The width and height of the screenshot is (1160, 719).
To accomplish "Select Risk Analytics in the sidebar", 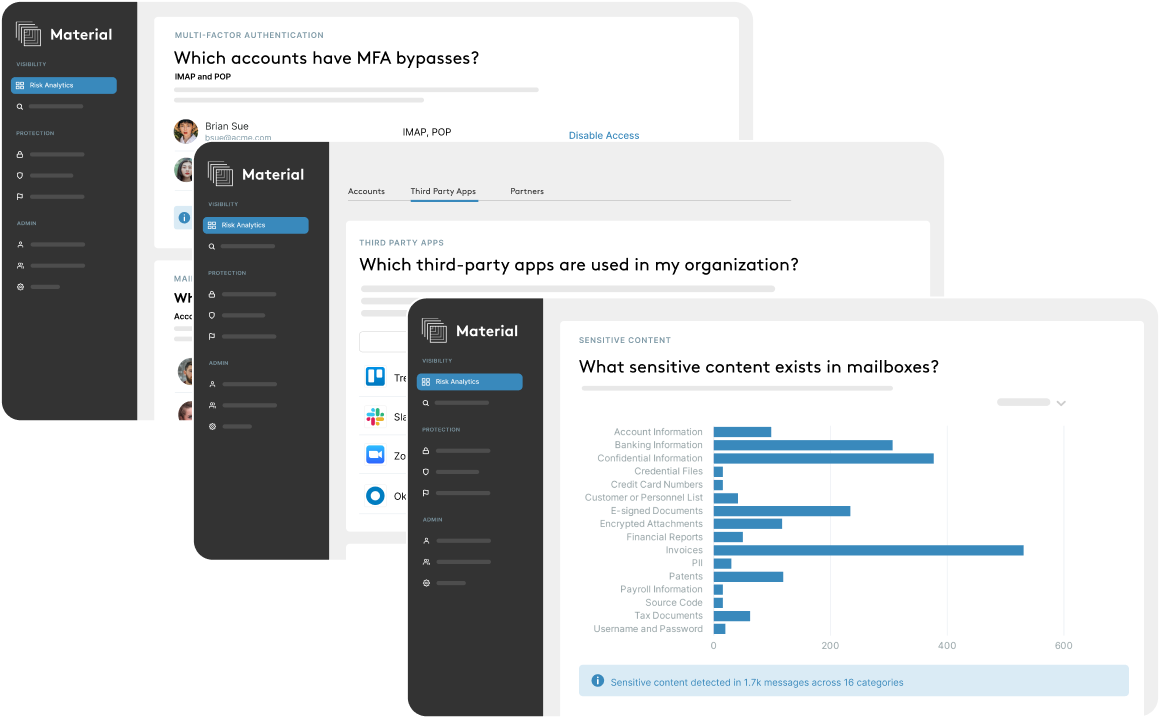I will [x=470, y=381].
